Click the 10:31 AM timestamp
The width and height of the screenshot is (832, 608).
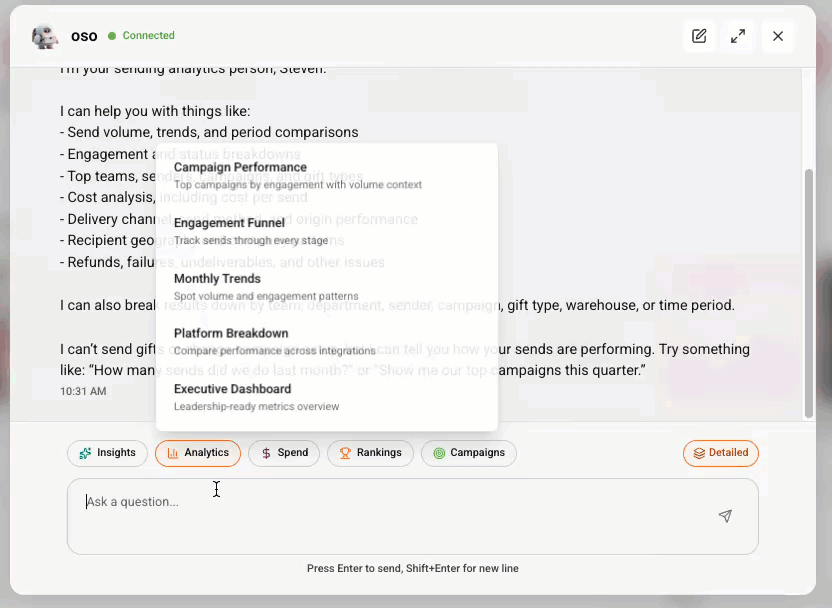(83, 391)
